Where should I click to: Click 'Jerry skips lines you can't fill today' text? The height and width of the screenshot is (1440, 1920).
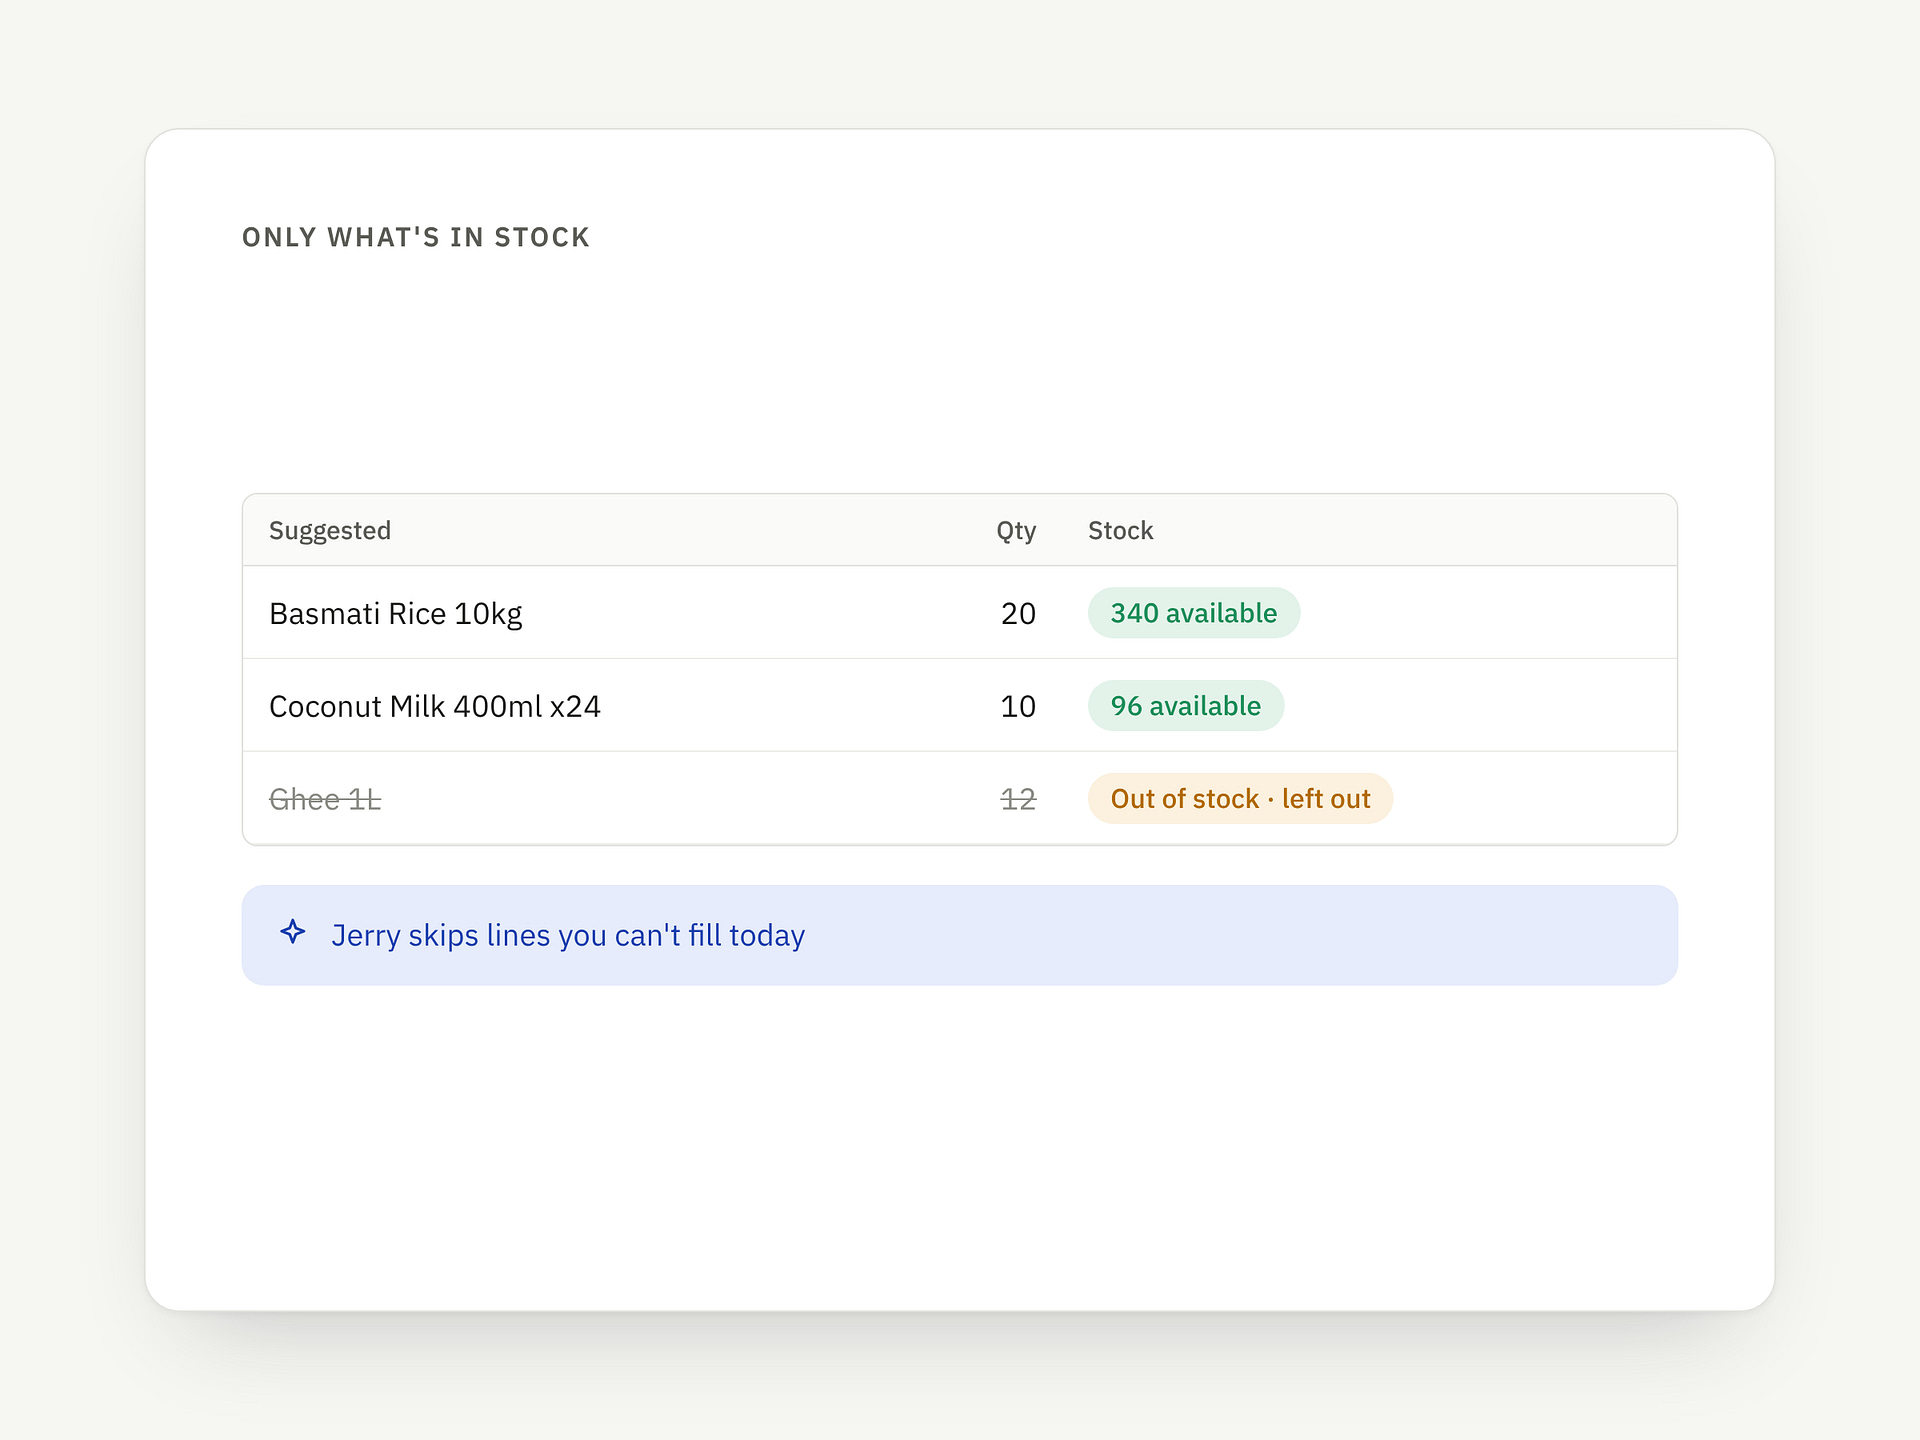[568, 935]
